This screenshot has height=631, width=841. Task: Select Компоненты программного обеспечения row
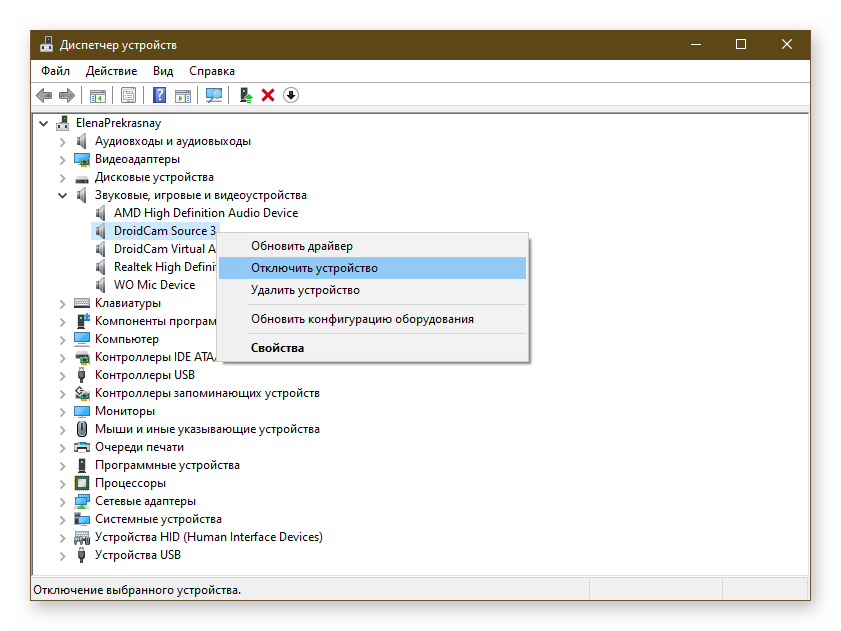155,321
